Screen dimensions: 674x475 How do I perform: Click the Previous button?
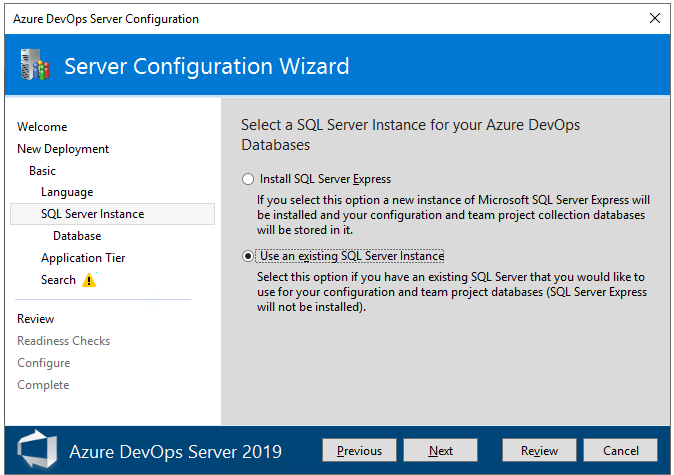click(359, 451)
